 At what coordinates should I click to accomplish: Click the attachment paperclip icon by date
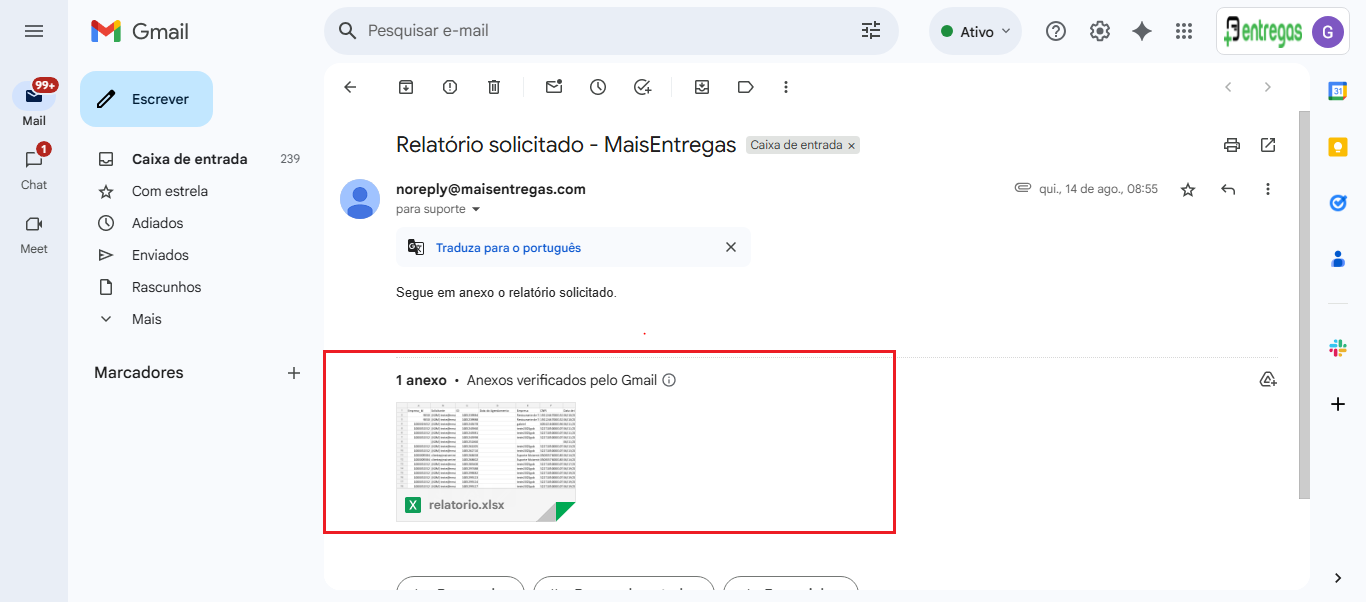1022,187
